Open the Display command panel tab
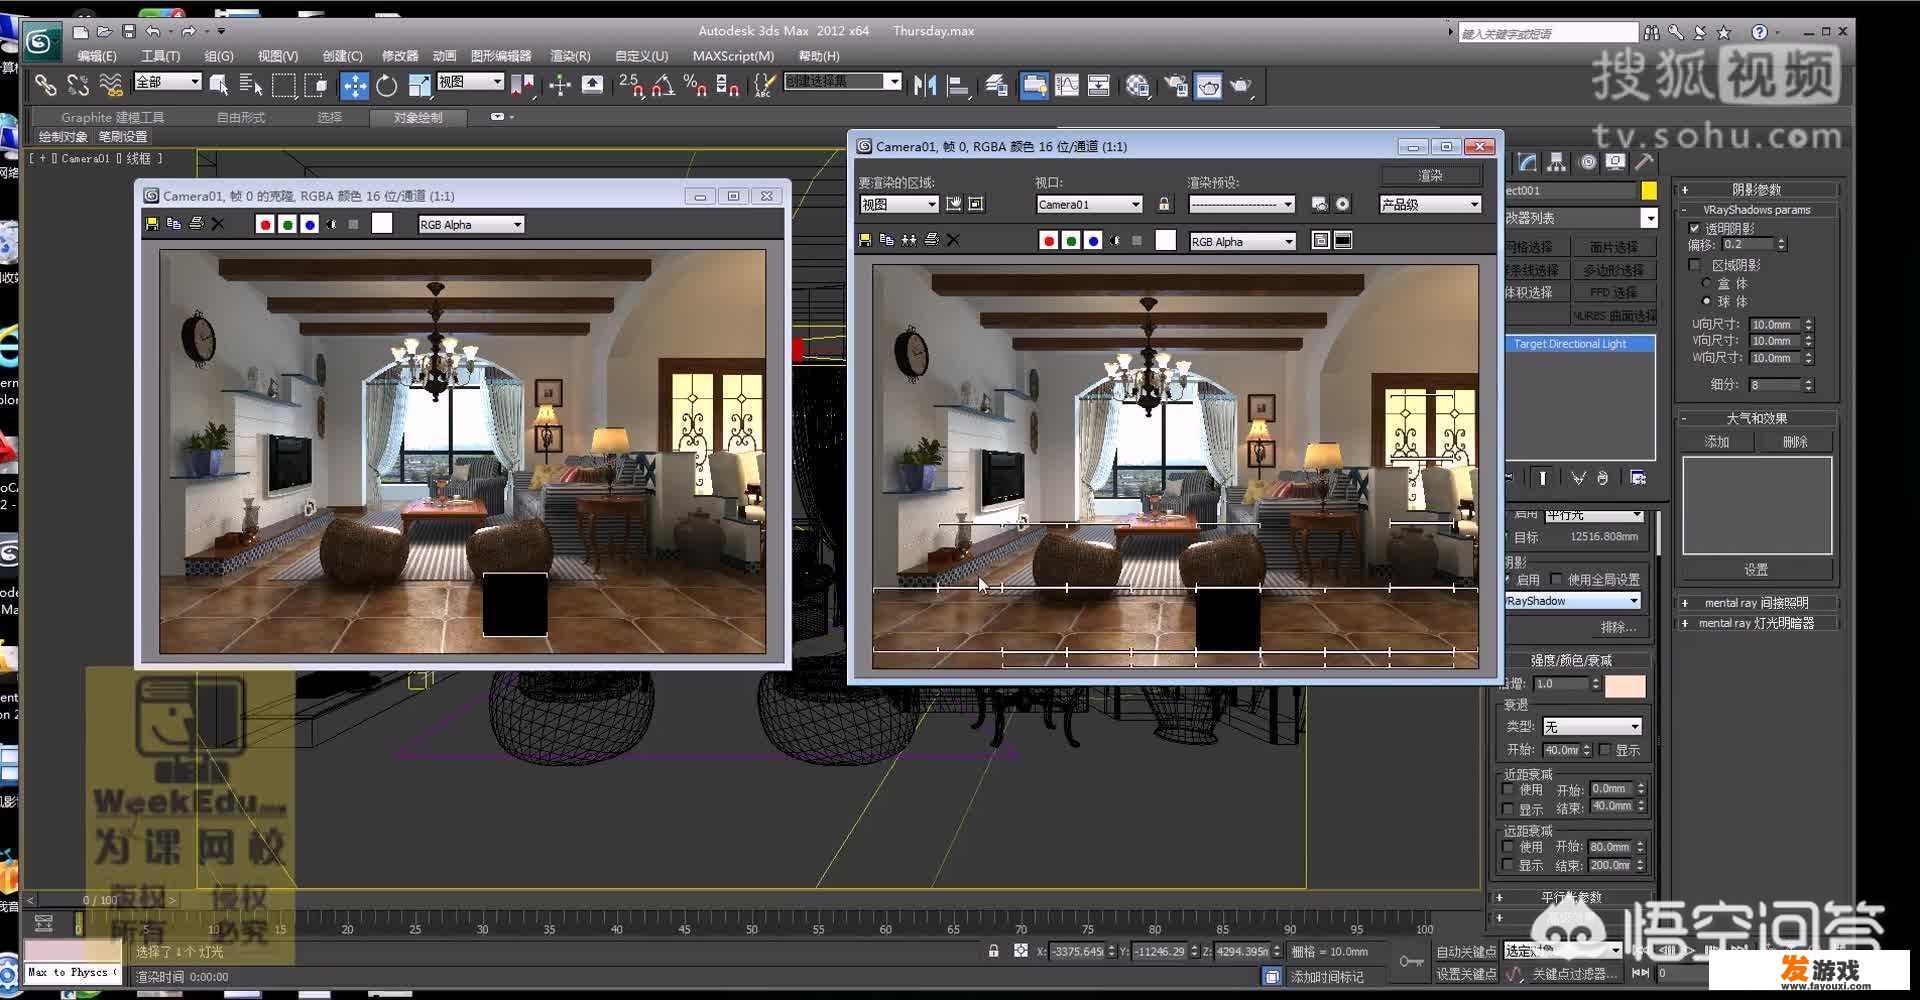1920x1000 pixels. pos(1615,162)
